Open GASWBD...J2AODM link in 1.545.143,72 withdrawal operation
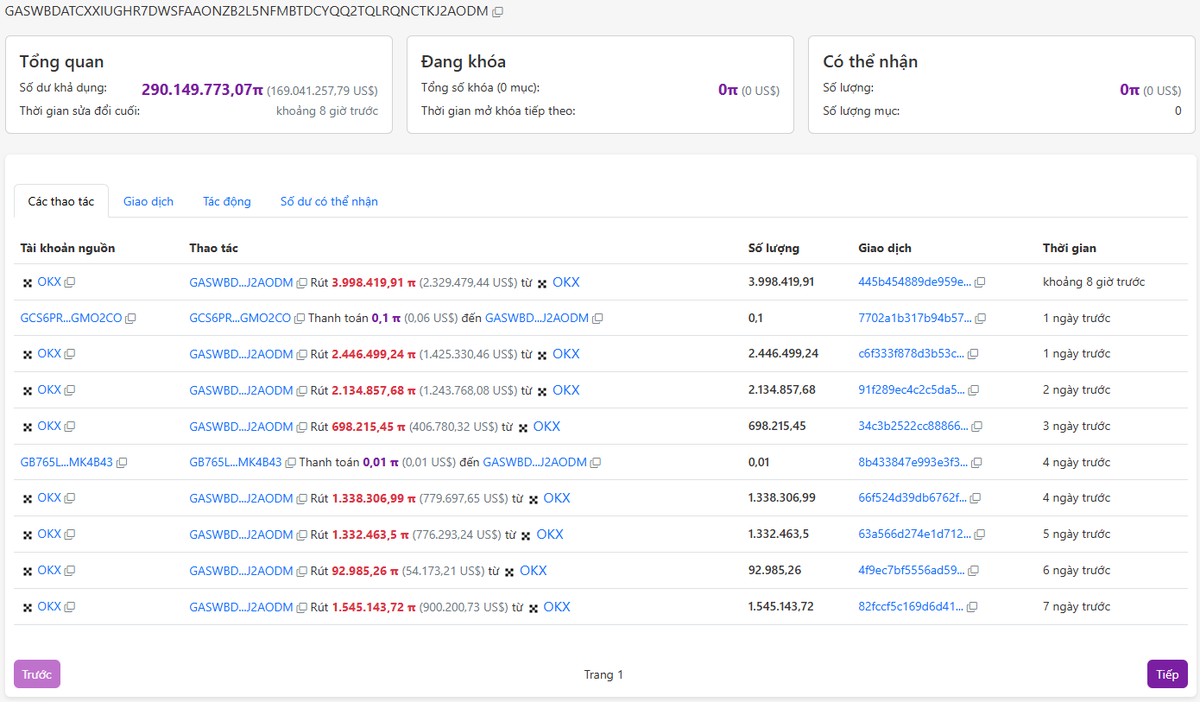Image resolution: width=1200 pixels, height=702 pixels. coord(241,607)
